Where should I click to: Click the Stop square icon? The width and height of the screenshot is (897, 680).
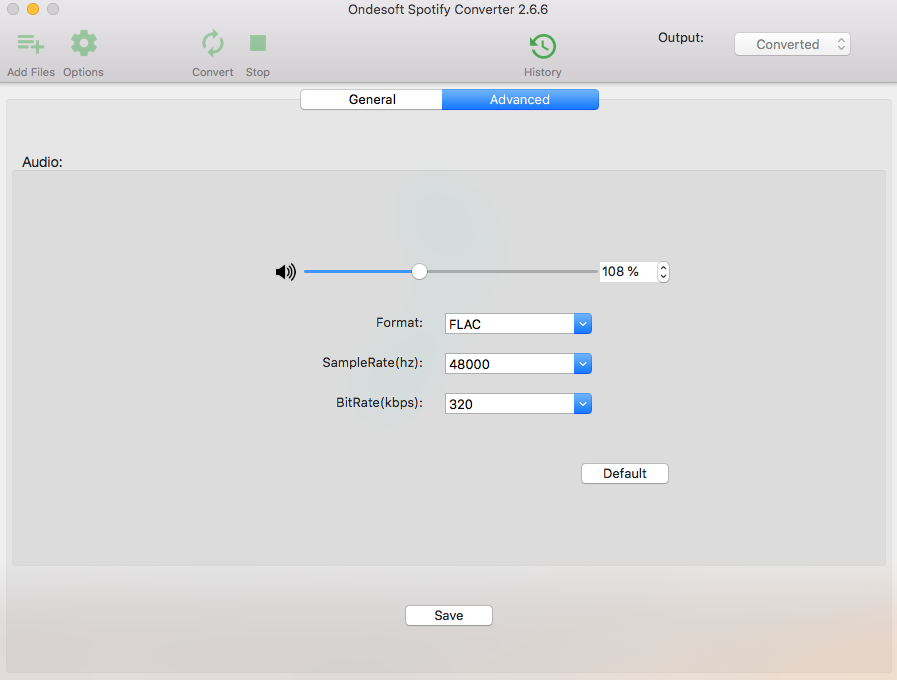click(x=257, y=43)
